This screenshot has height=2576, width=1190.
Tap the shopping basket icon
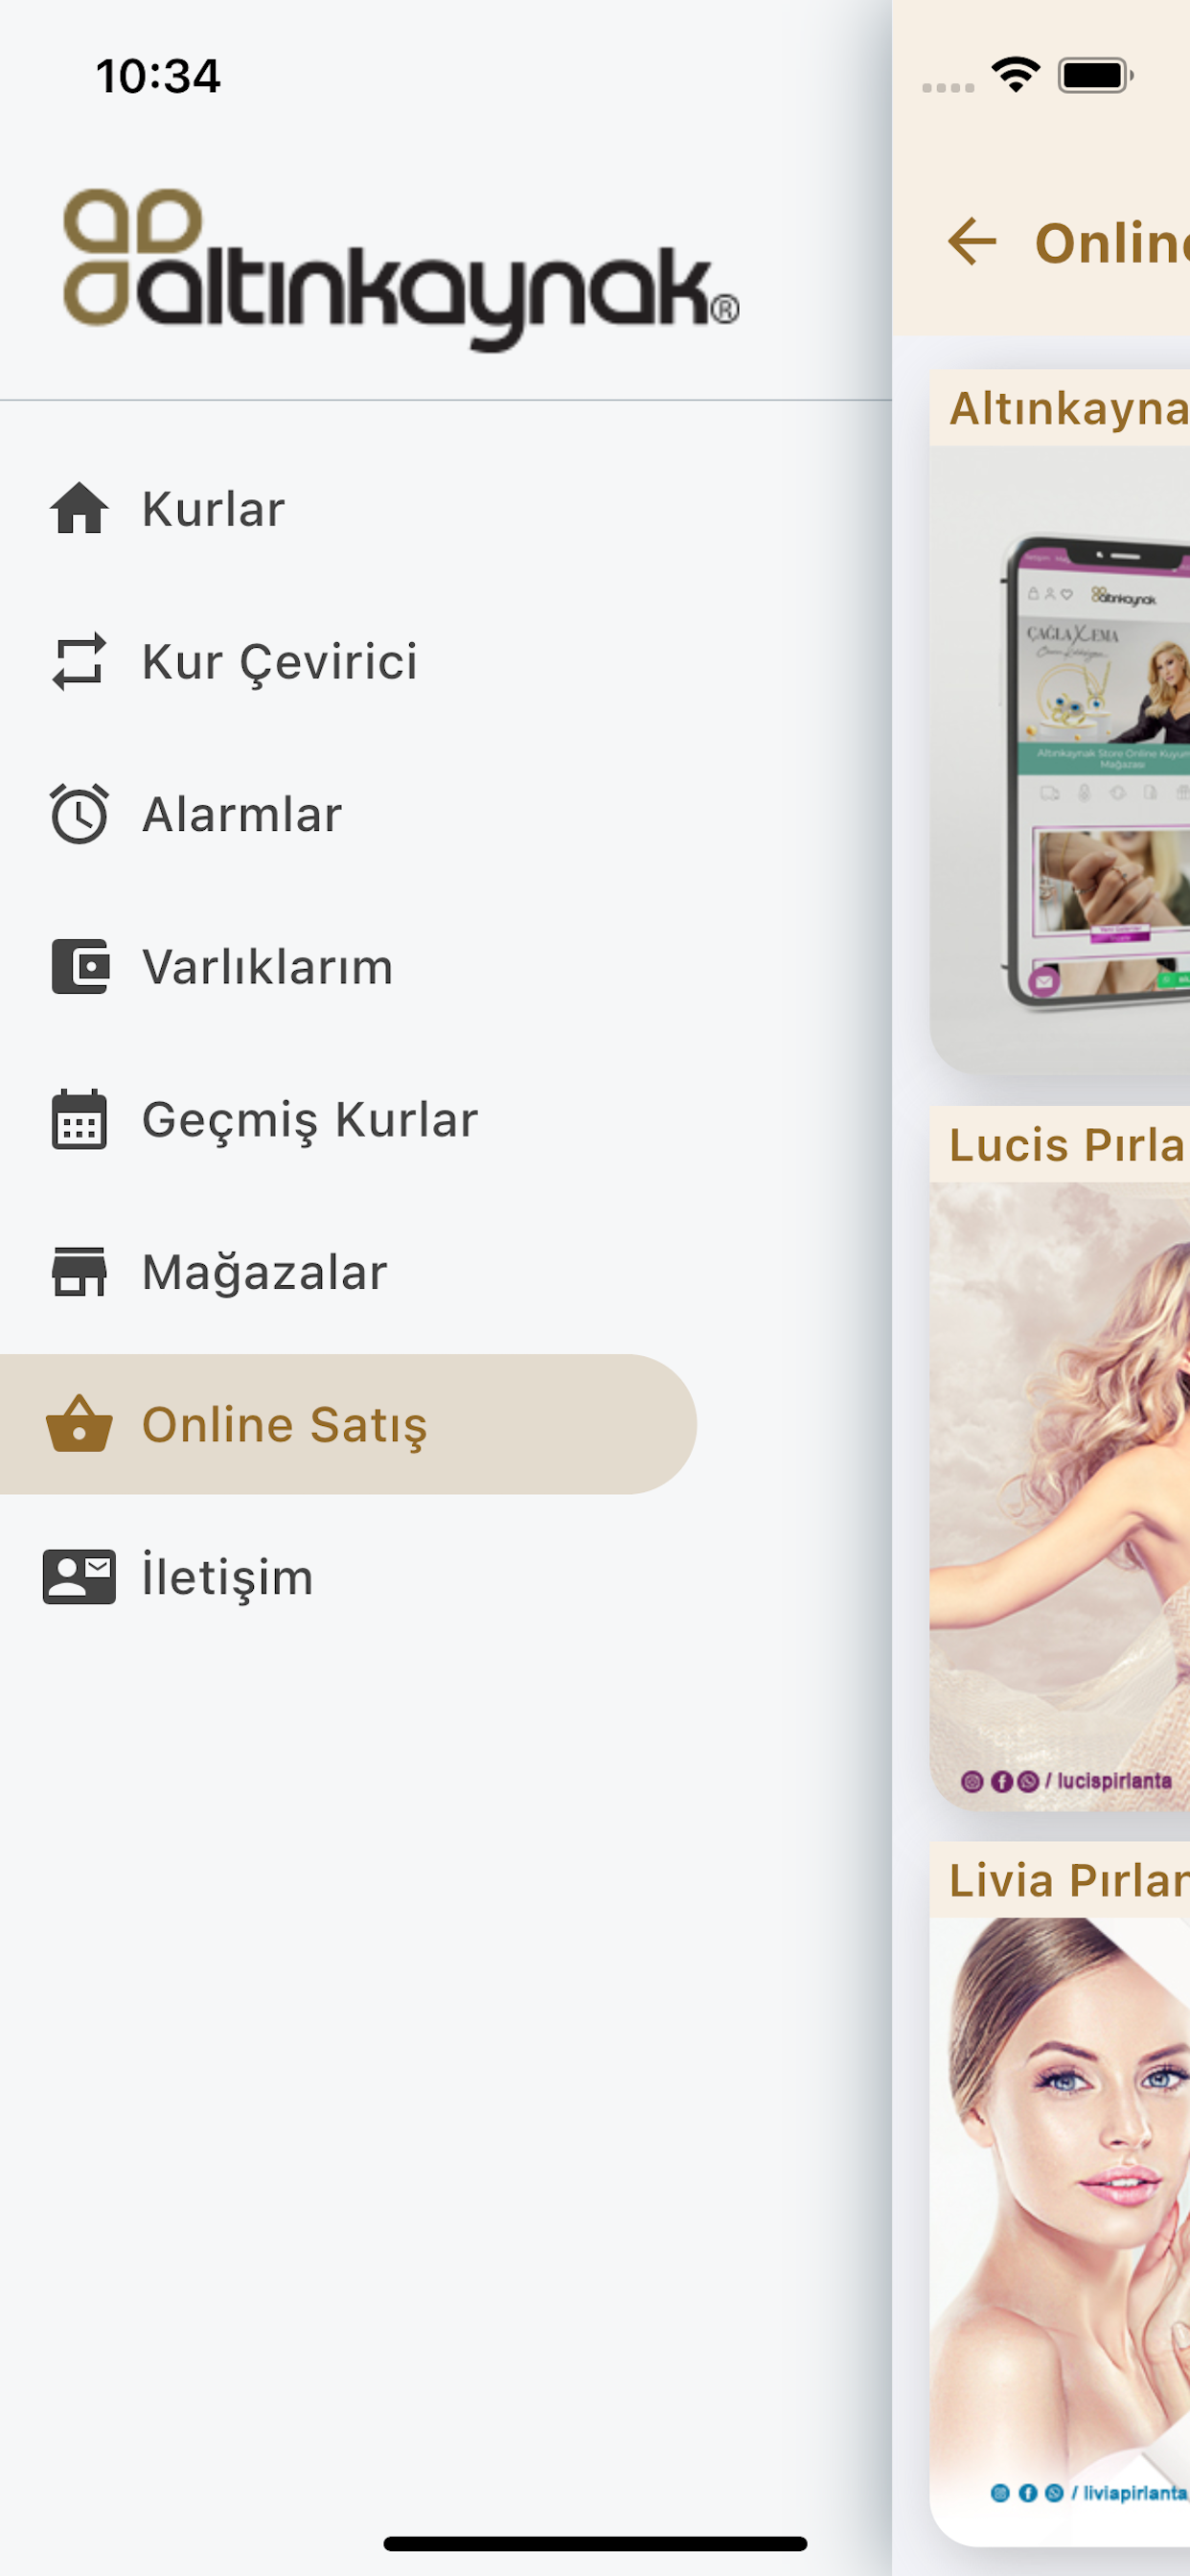79,1424
